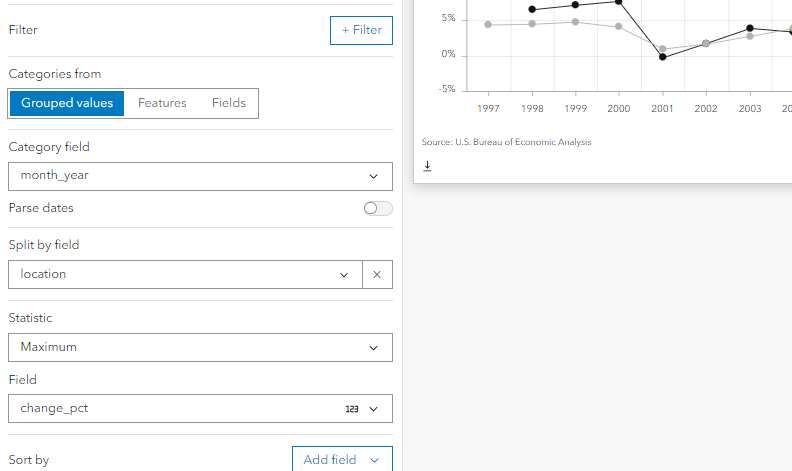Switch to the Features option
792x471 pixels.
coord(162,103)
